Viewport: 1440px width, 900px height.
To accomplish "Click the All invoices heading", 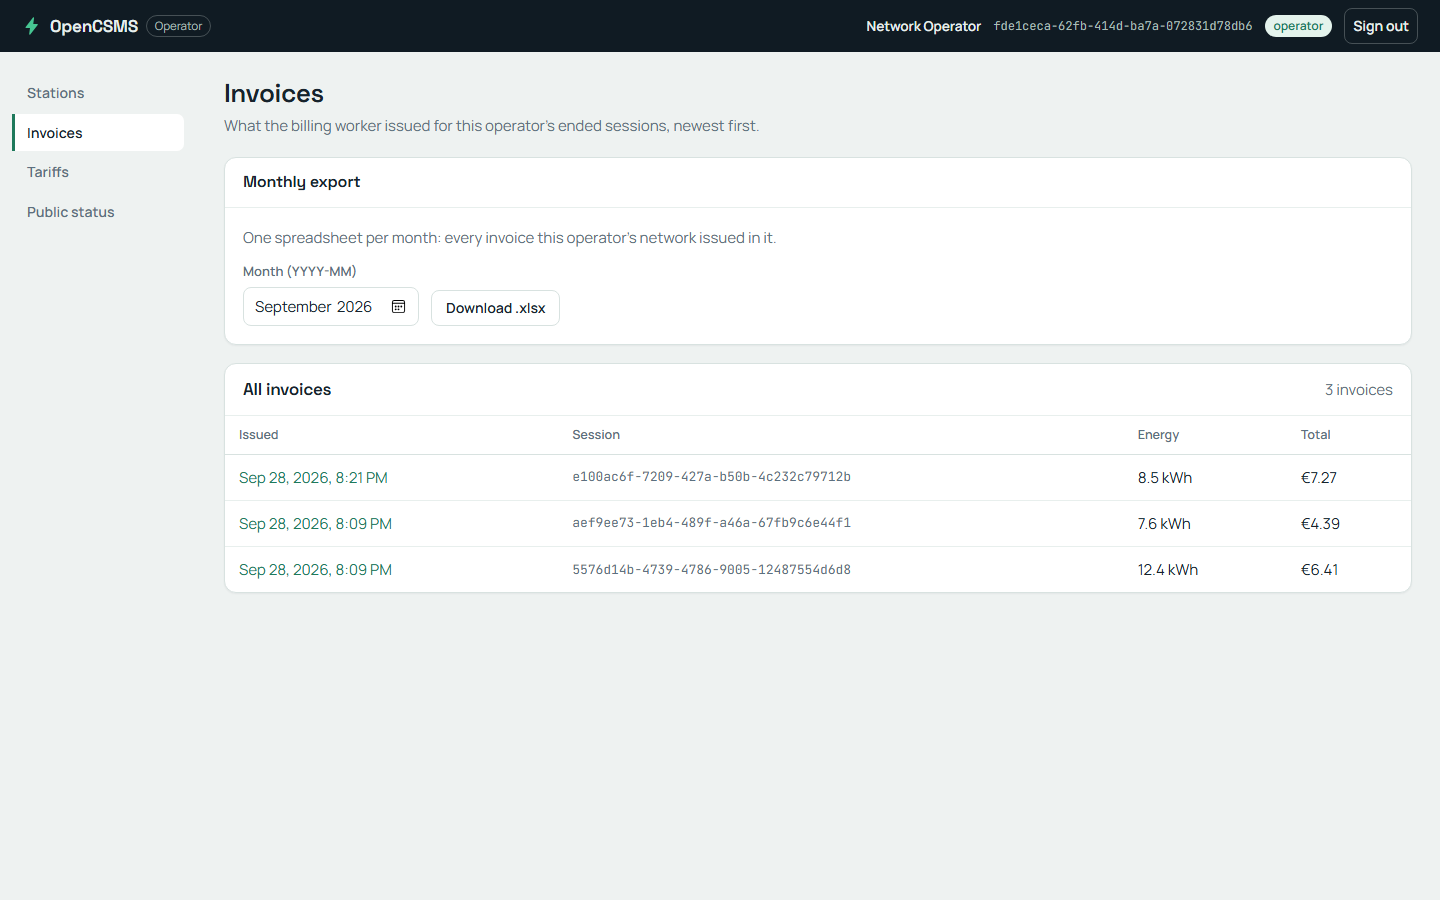I will (x=287, y=390).
